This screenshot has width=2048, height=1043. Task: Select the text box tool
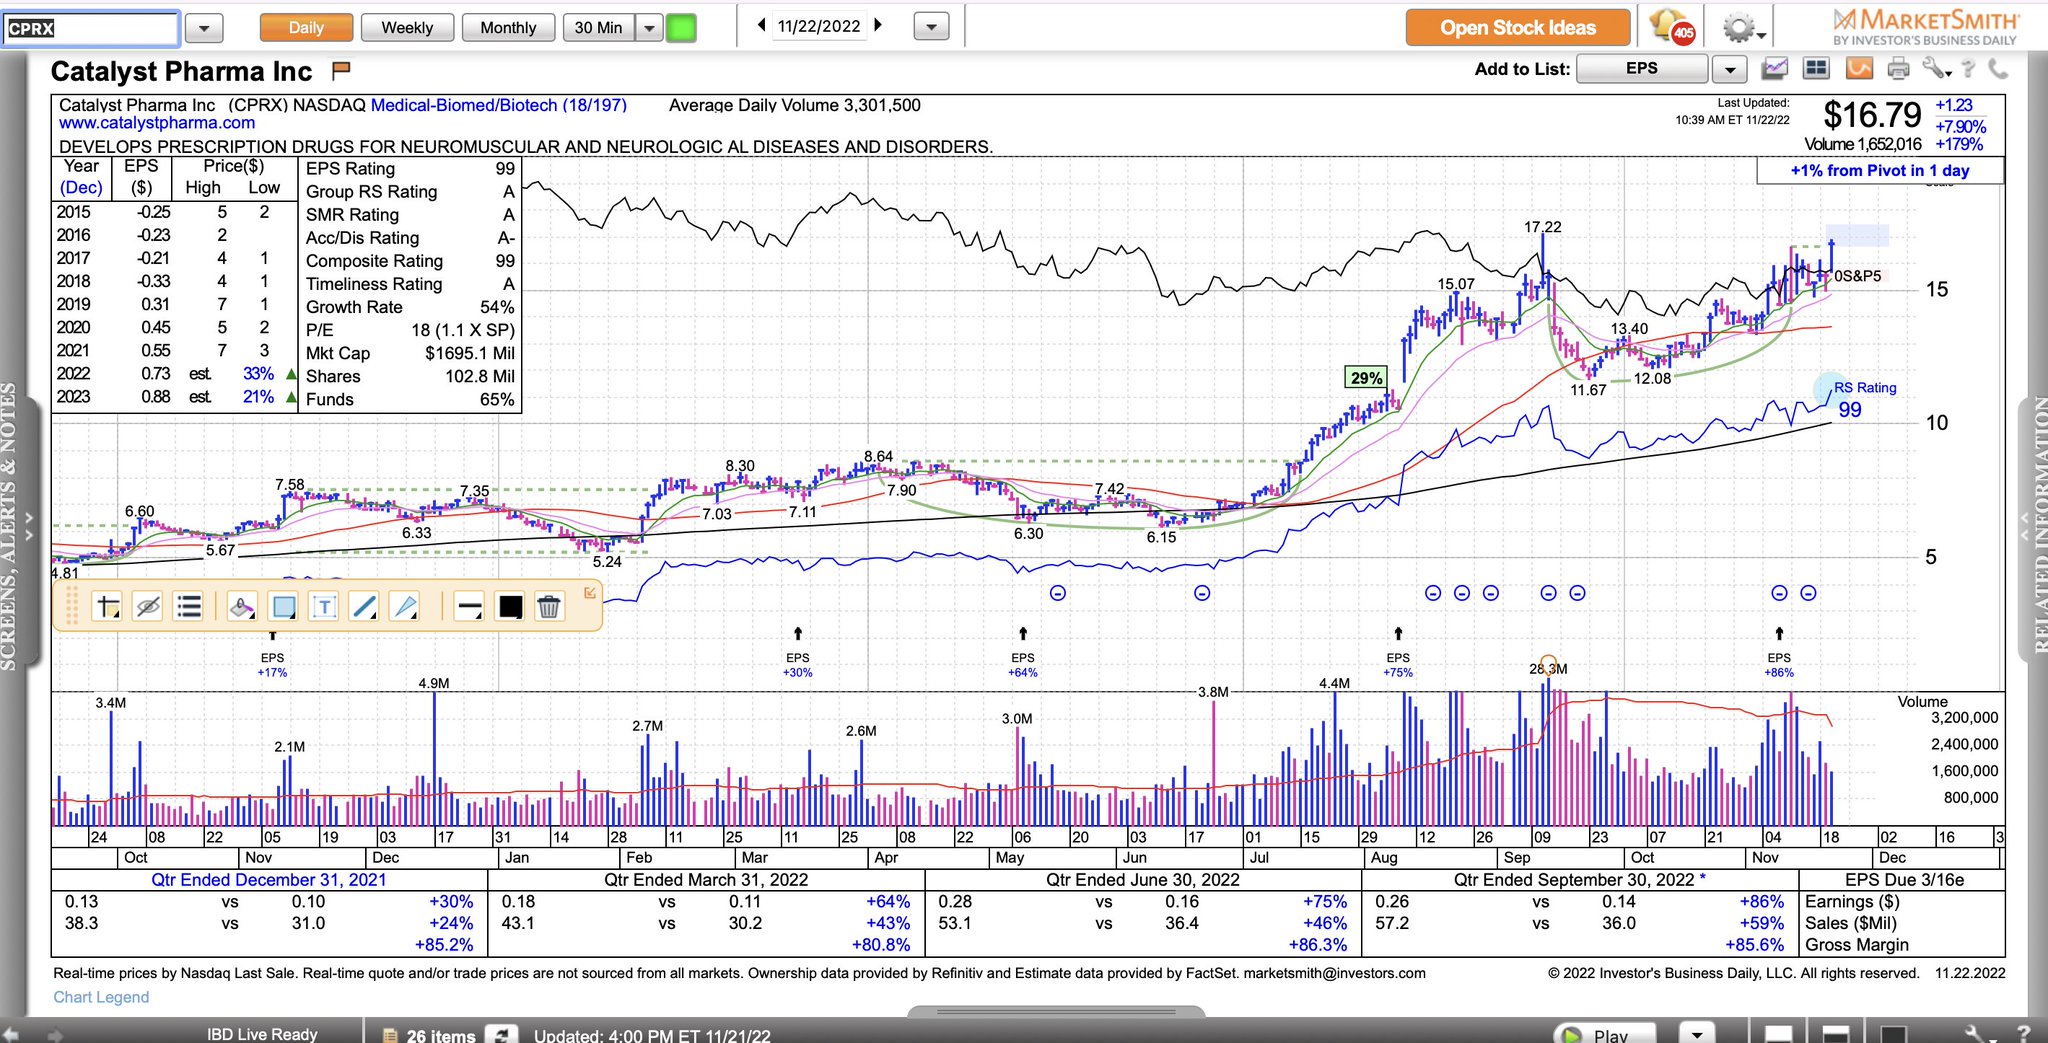[x=324, y=606]
